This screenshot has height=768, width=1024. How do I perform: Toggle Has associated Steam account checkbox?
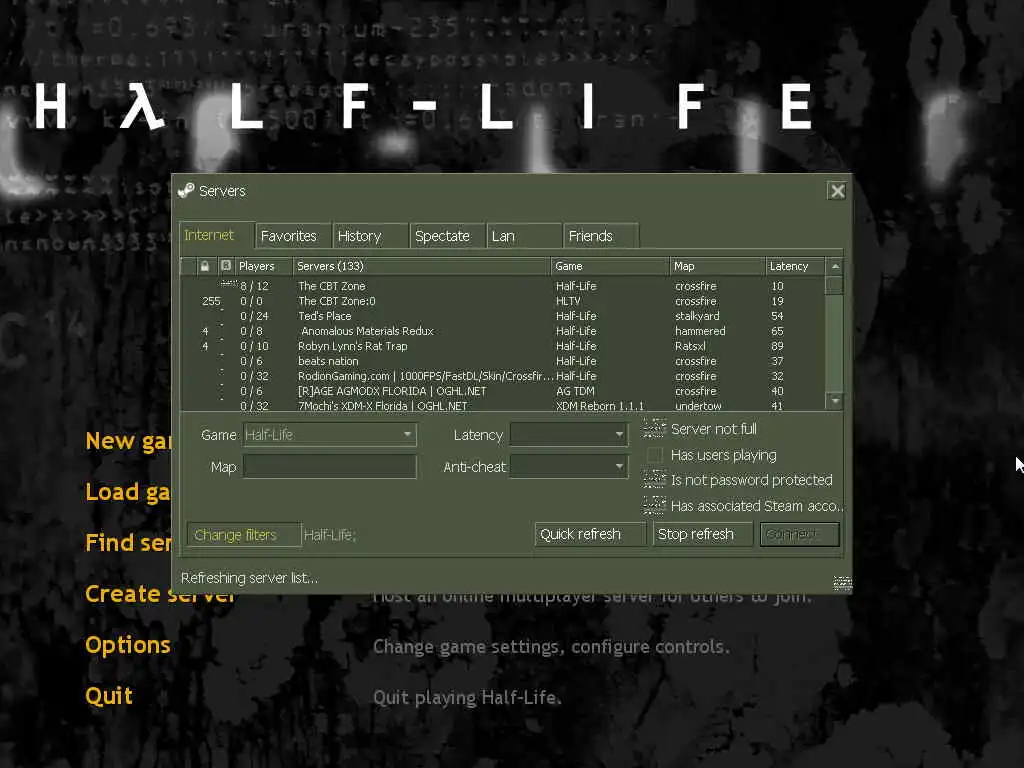click(x=654, y=505)
